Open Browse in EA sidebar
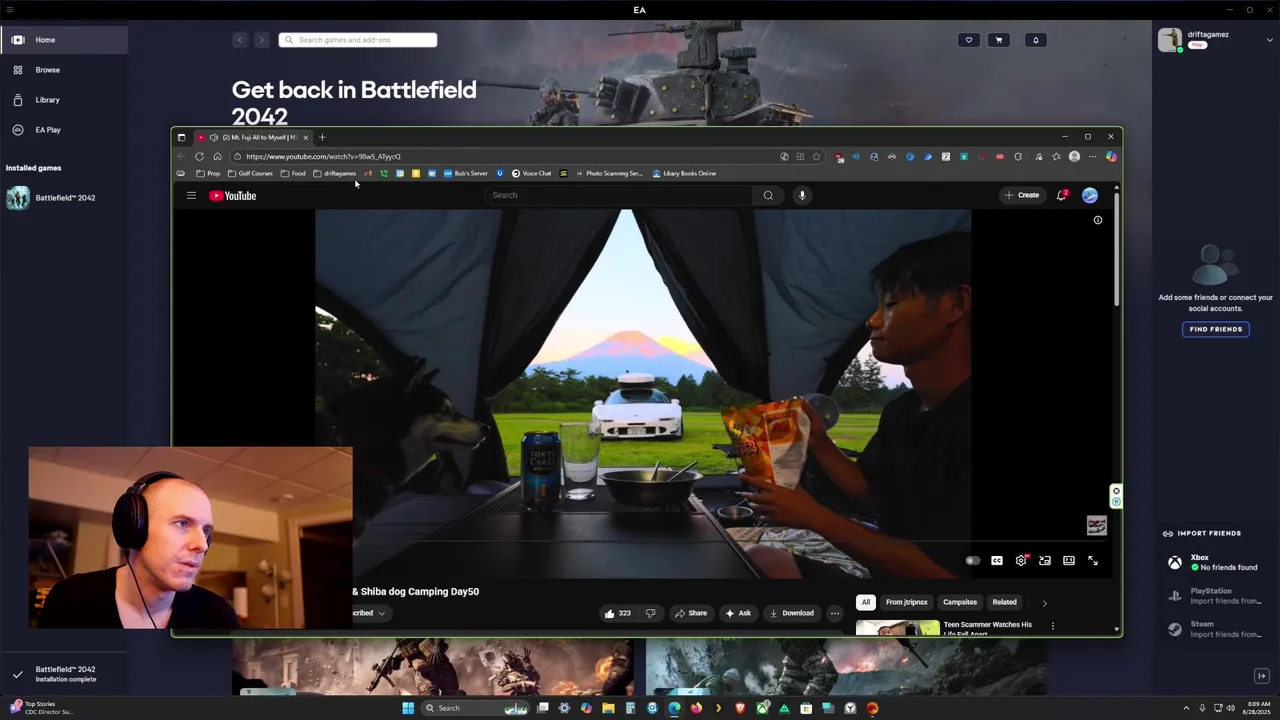This screenshot has width=1280, height=720. 63,70
